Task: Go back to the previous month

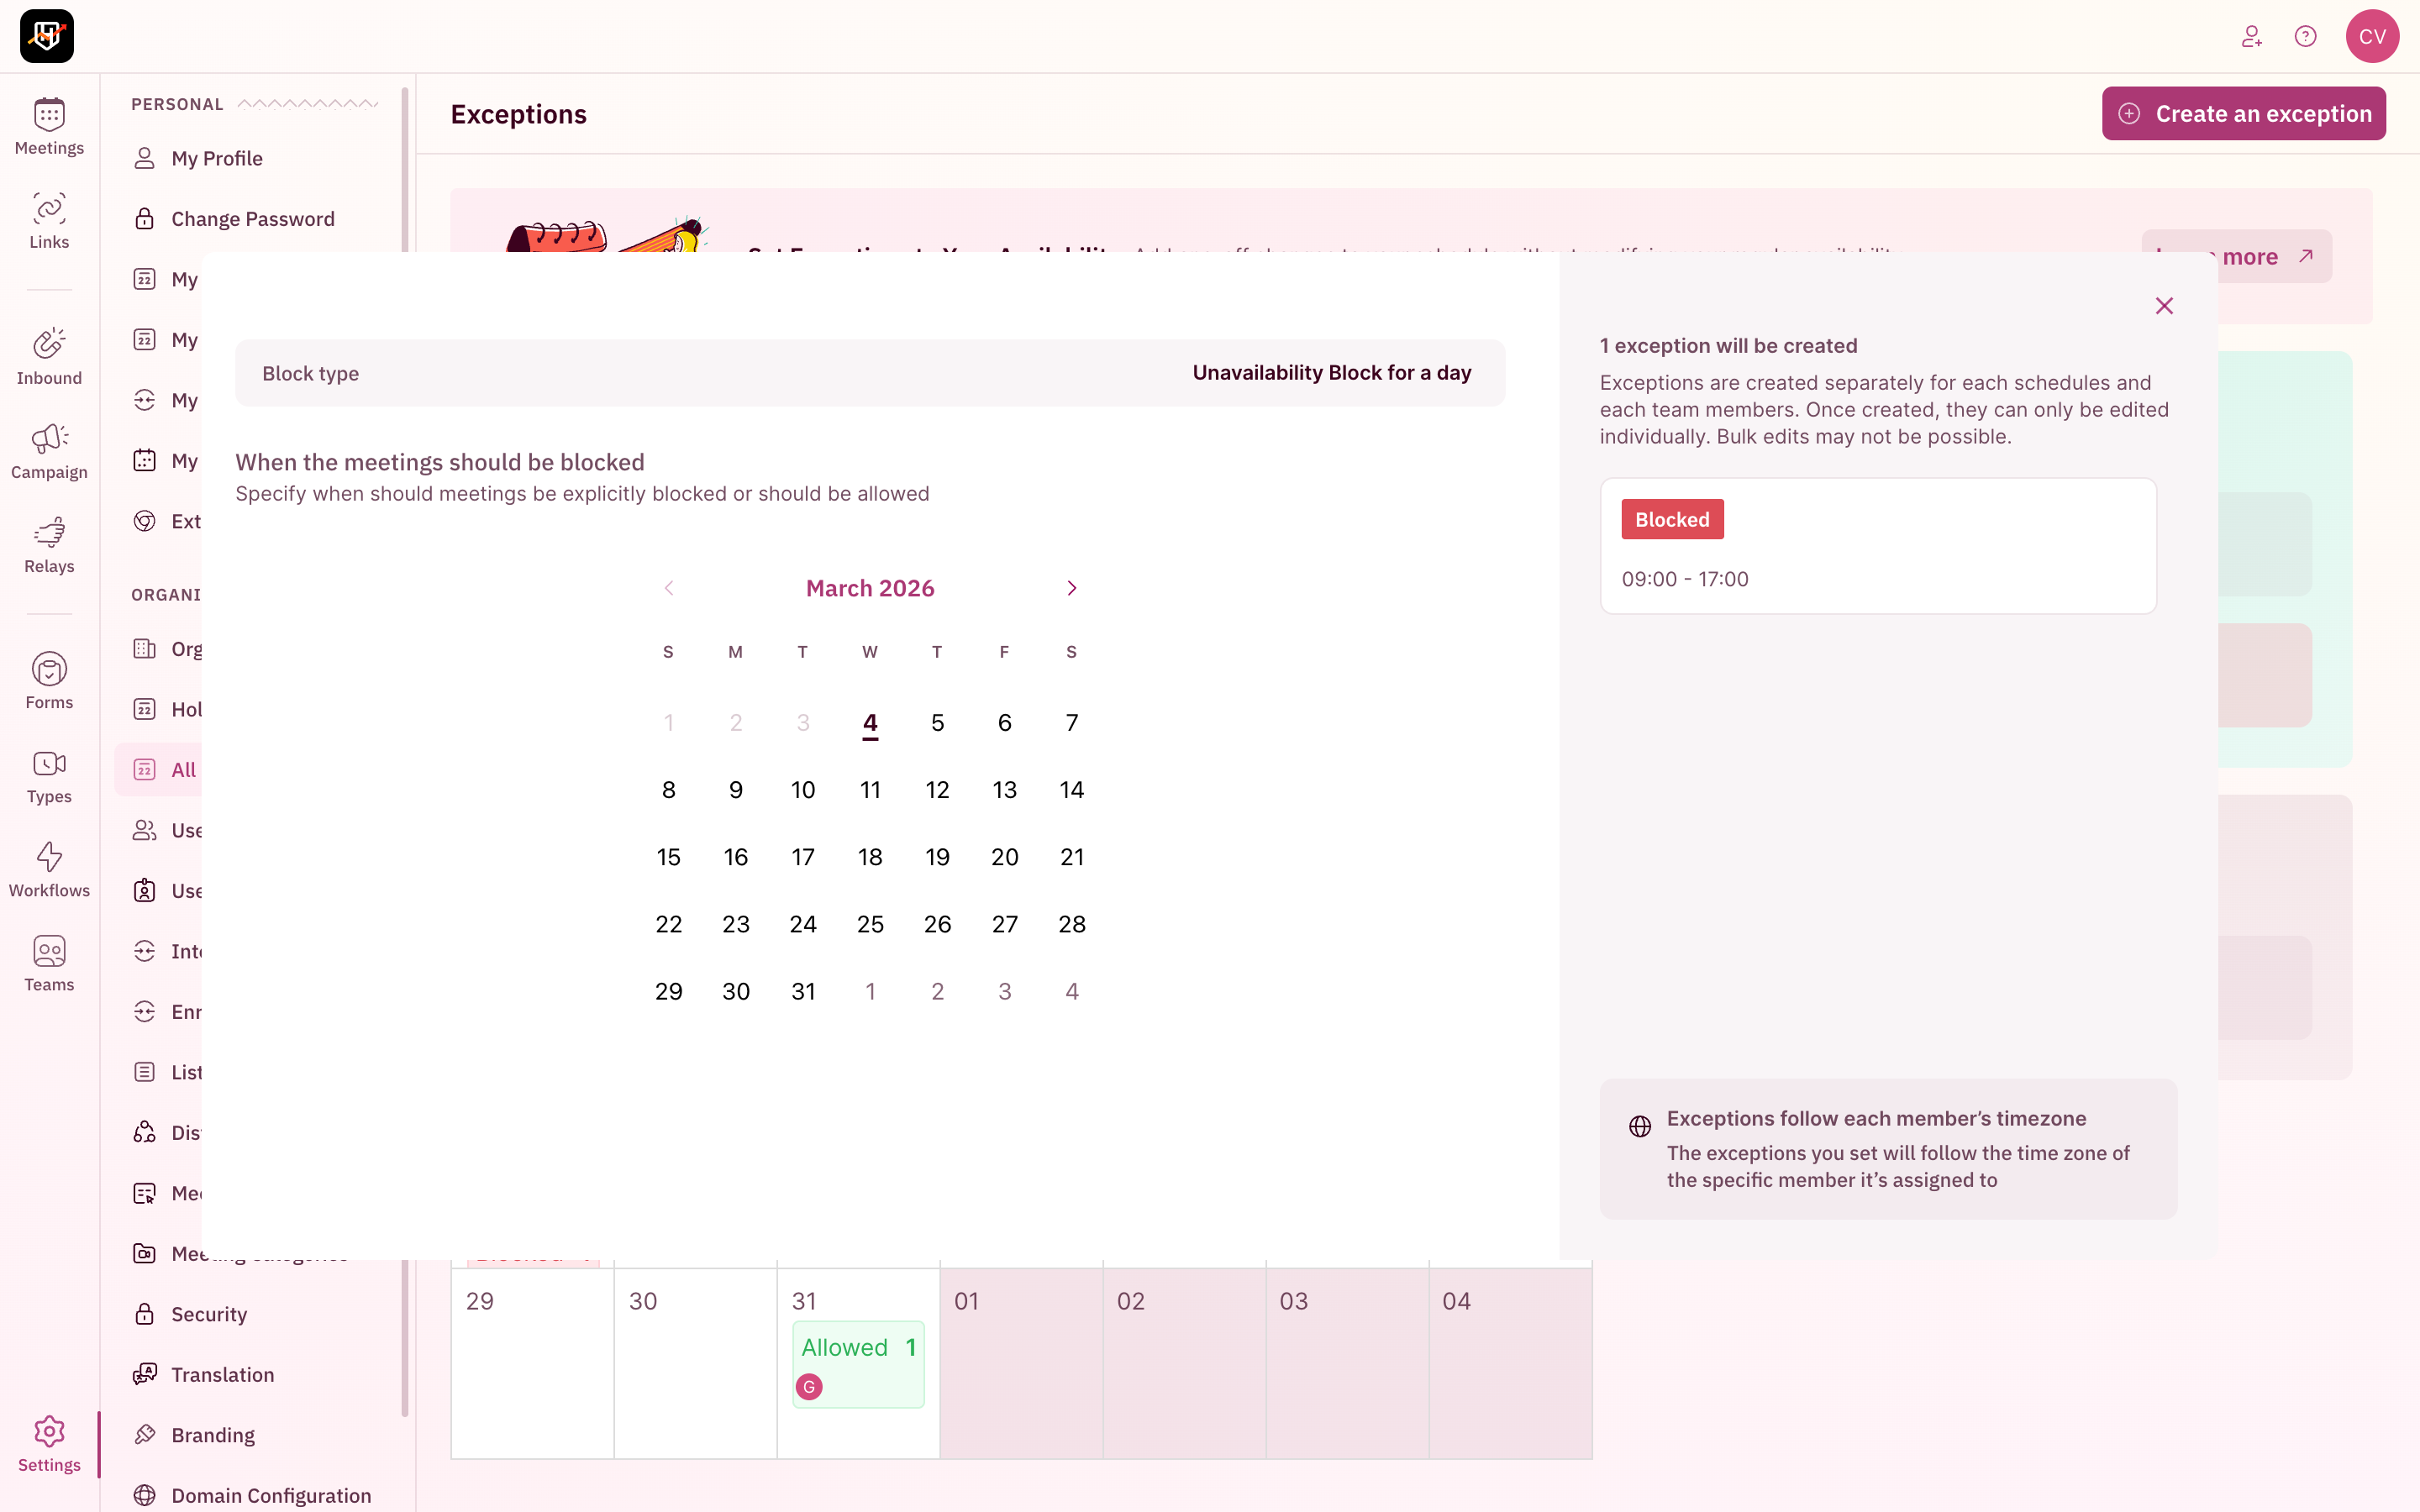Action: click(x=669, y=588)
